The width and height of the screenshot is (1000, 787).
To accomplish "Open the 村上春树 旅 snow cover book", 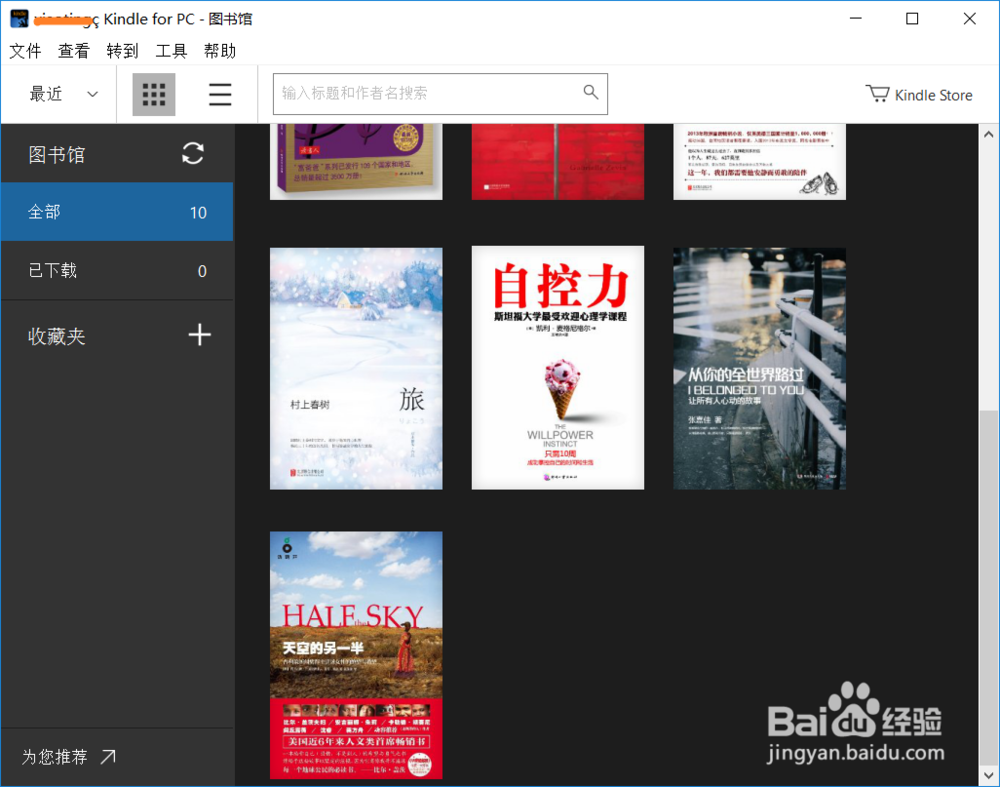I will pos(356,369).
